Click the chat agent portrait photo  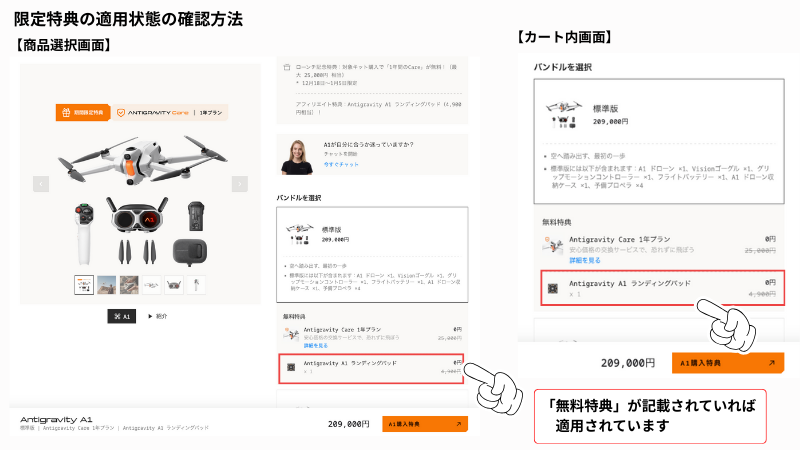(297, 157)
